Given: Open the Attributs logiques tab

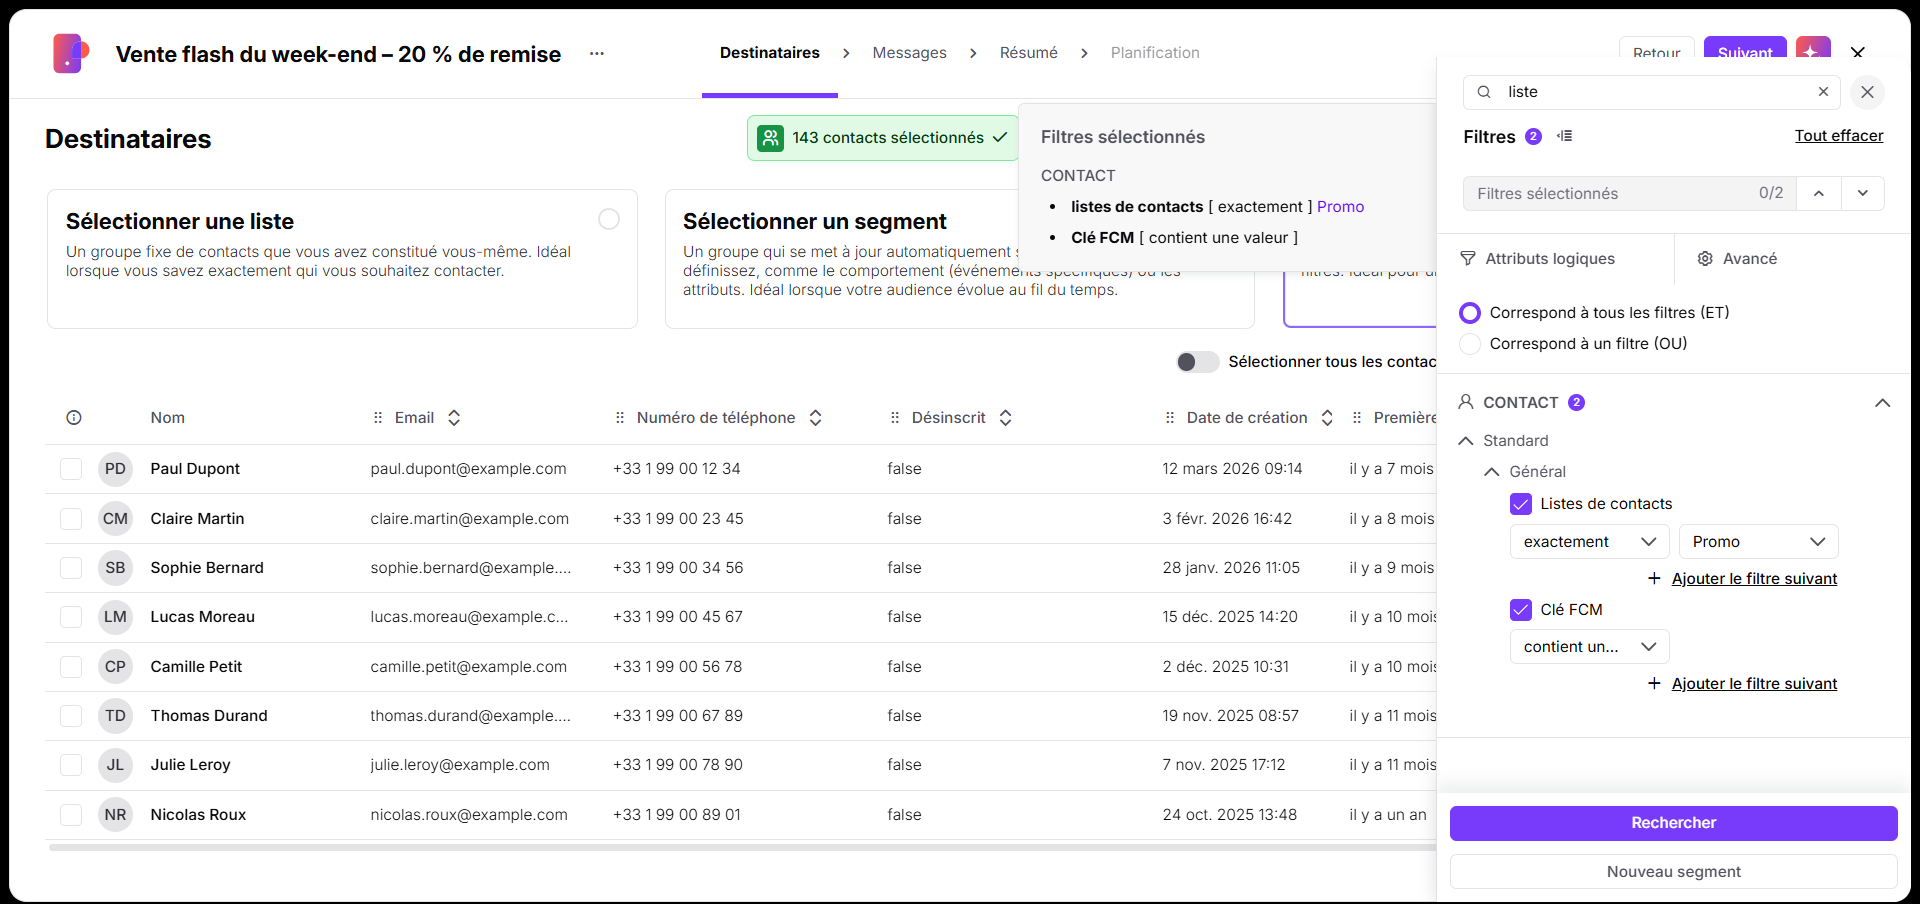Looking at the screenshot, I should click(x=1537, y=259).
